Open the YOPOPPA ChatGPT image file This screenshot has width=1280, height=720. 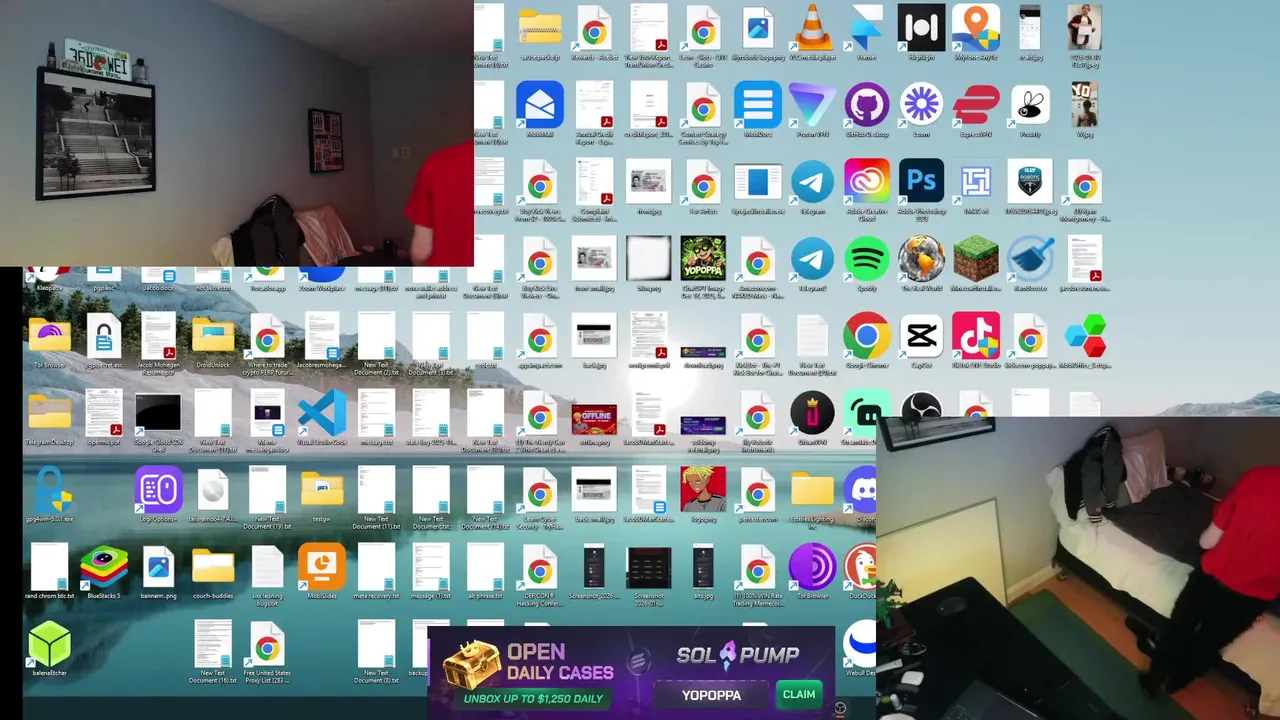point(703,260)
